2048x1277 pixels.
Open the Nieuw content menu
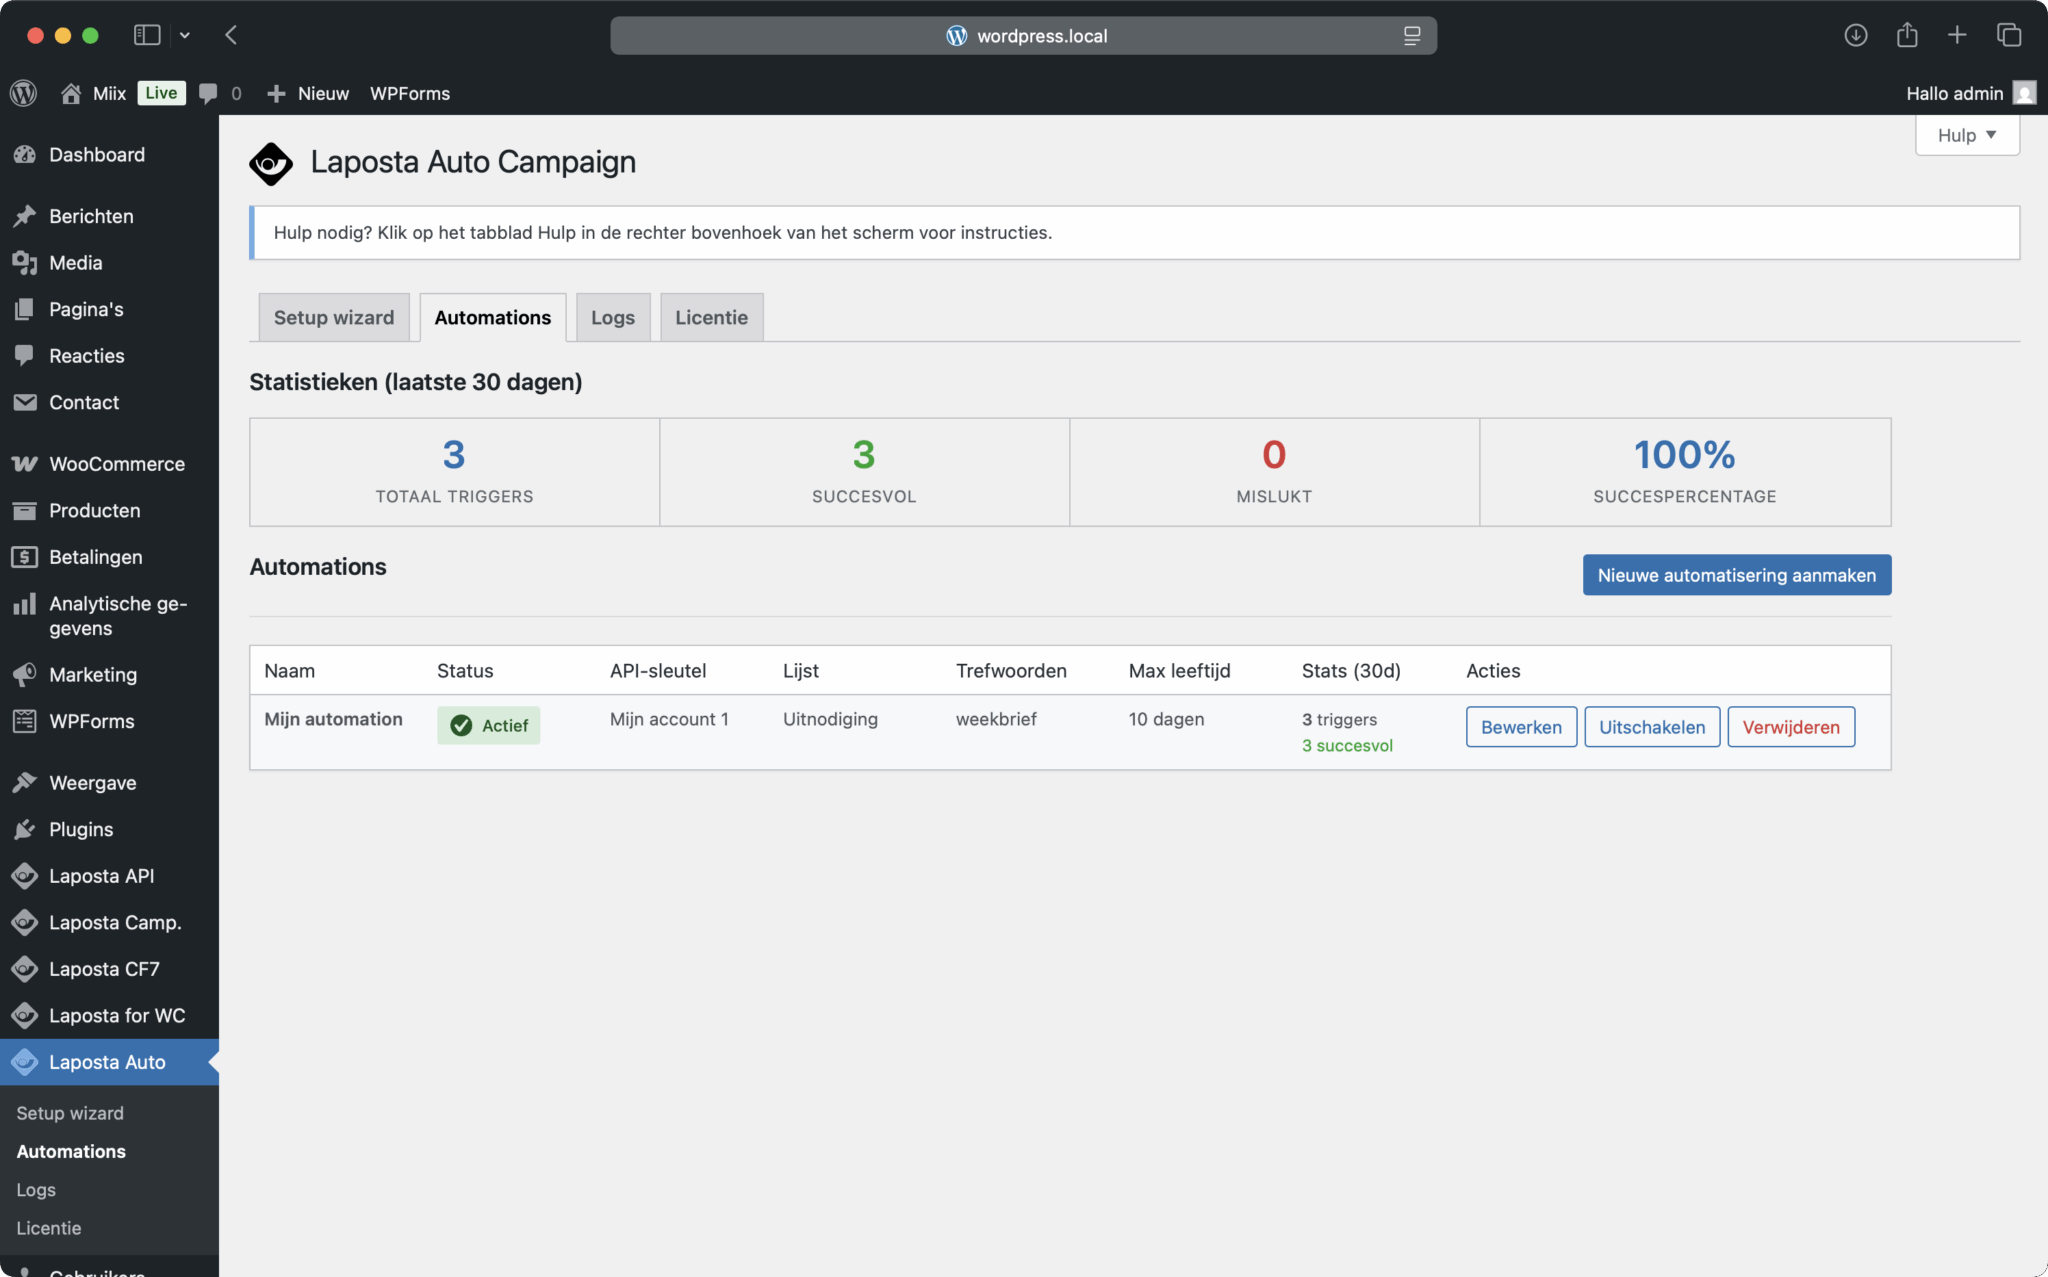pos(309,93)
